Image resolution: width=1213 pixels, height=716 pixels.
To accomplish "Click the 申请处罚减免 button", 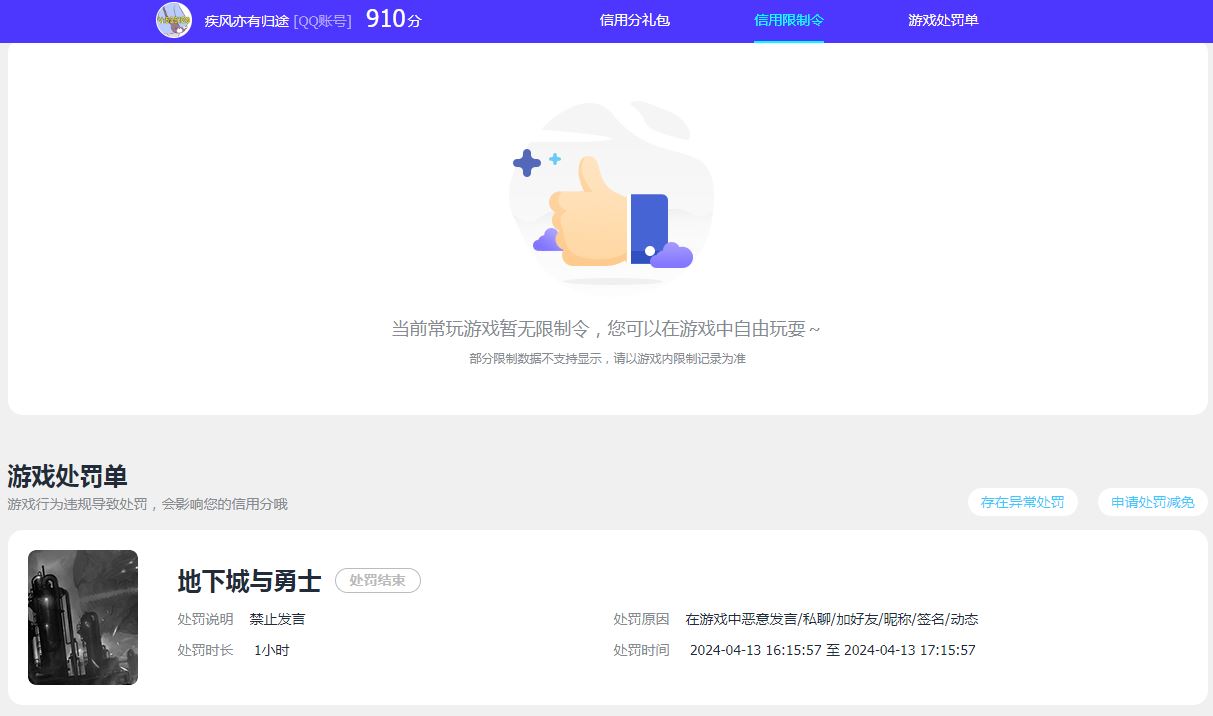I will [x=1151, y=502].
